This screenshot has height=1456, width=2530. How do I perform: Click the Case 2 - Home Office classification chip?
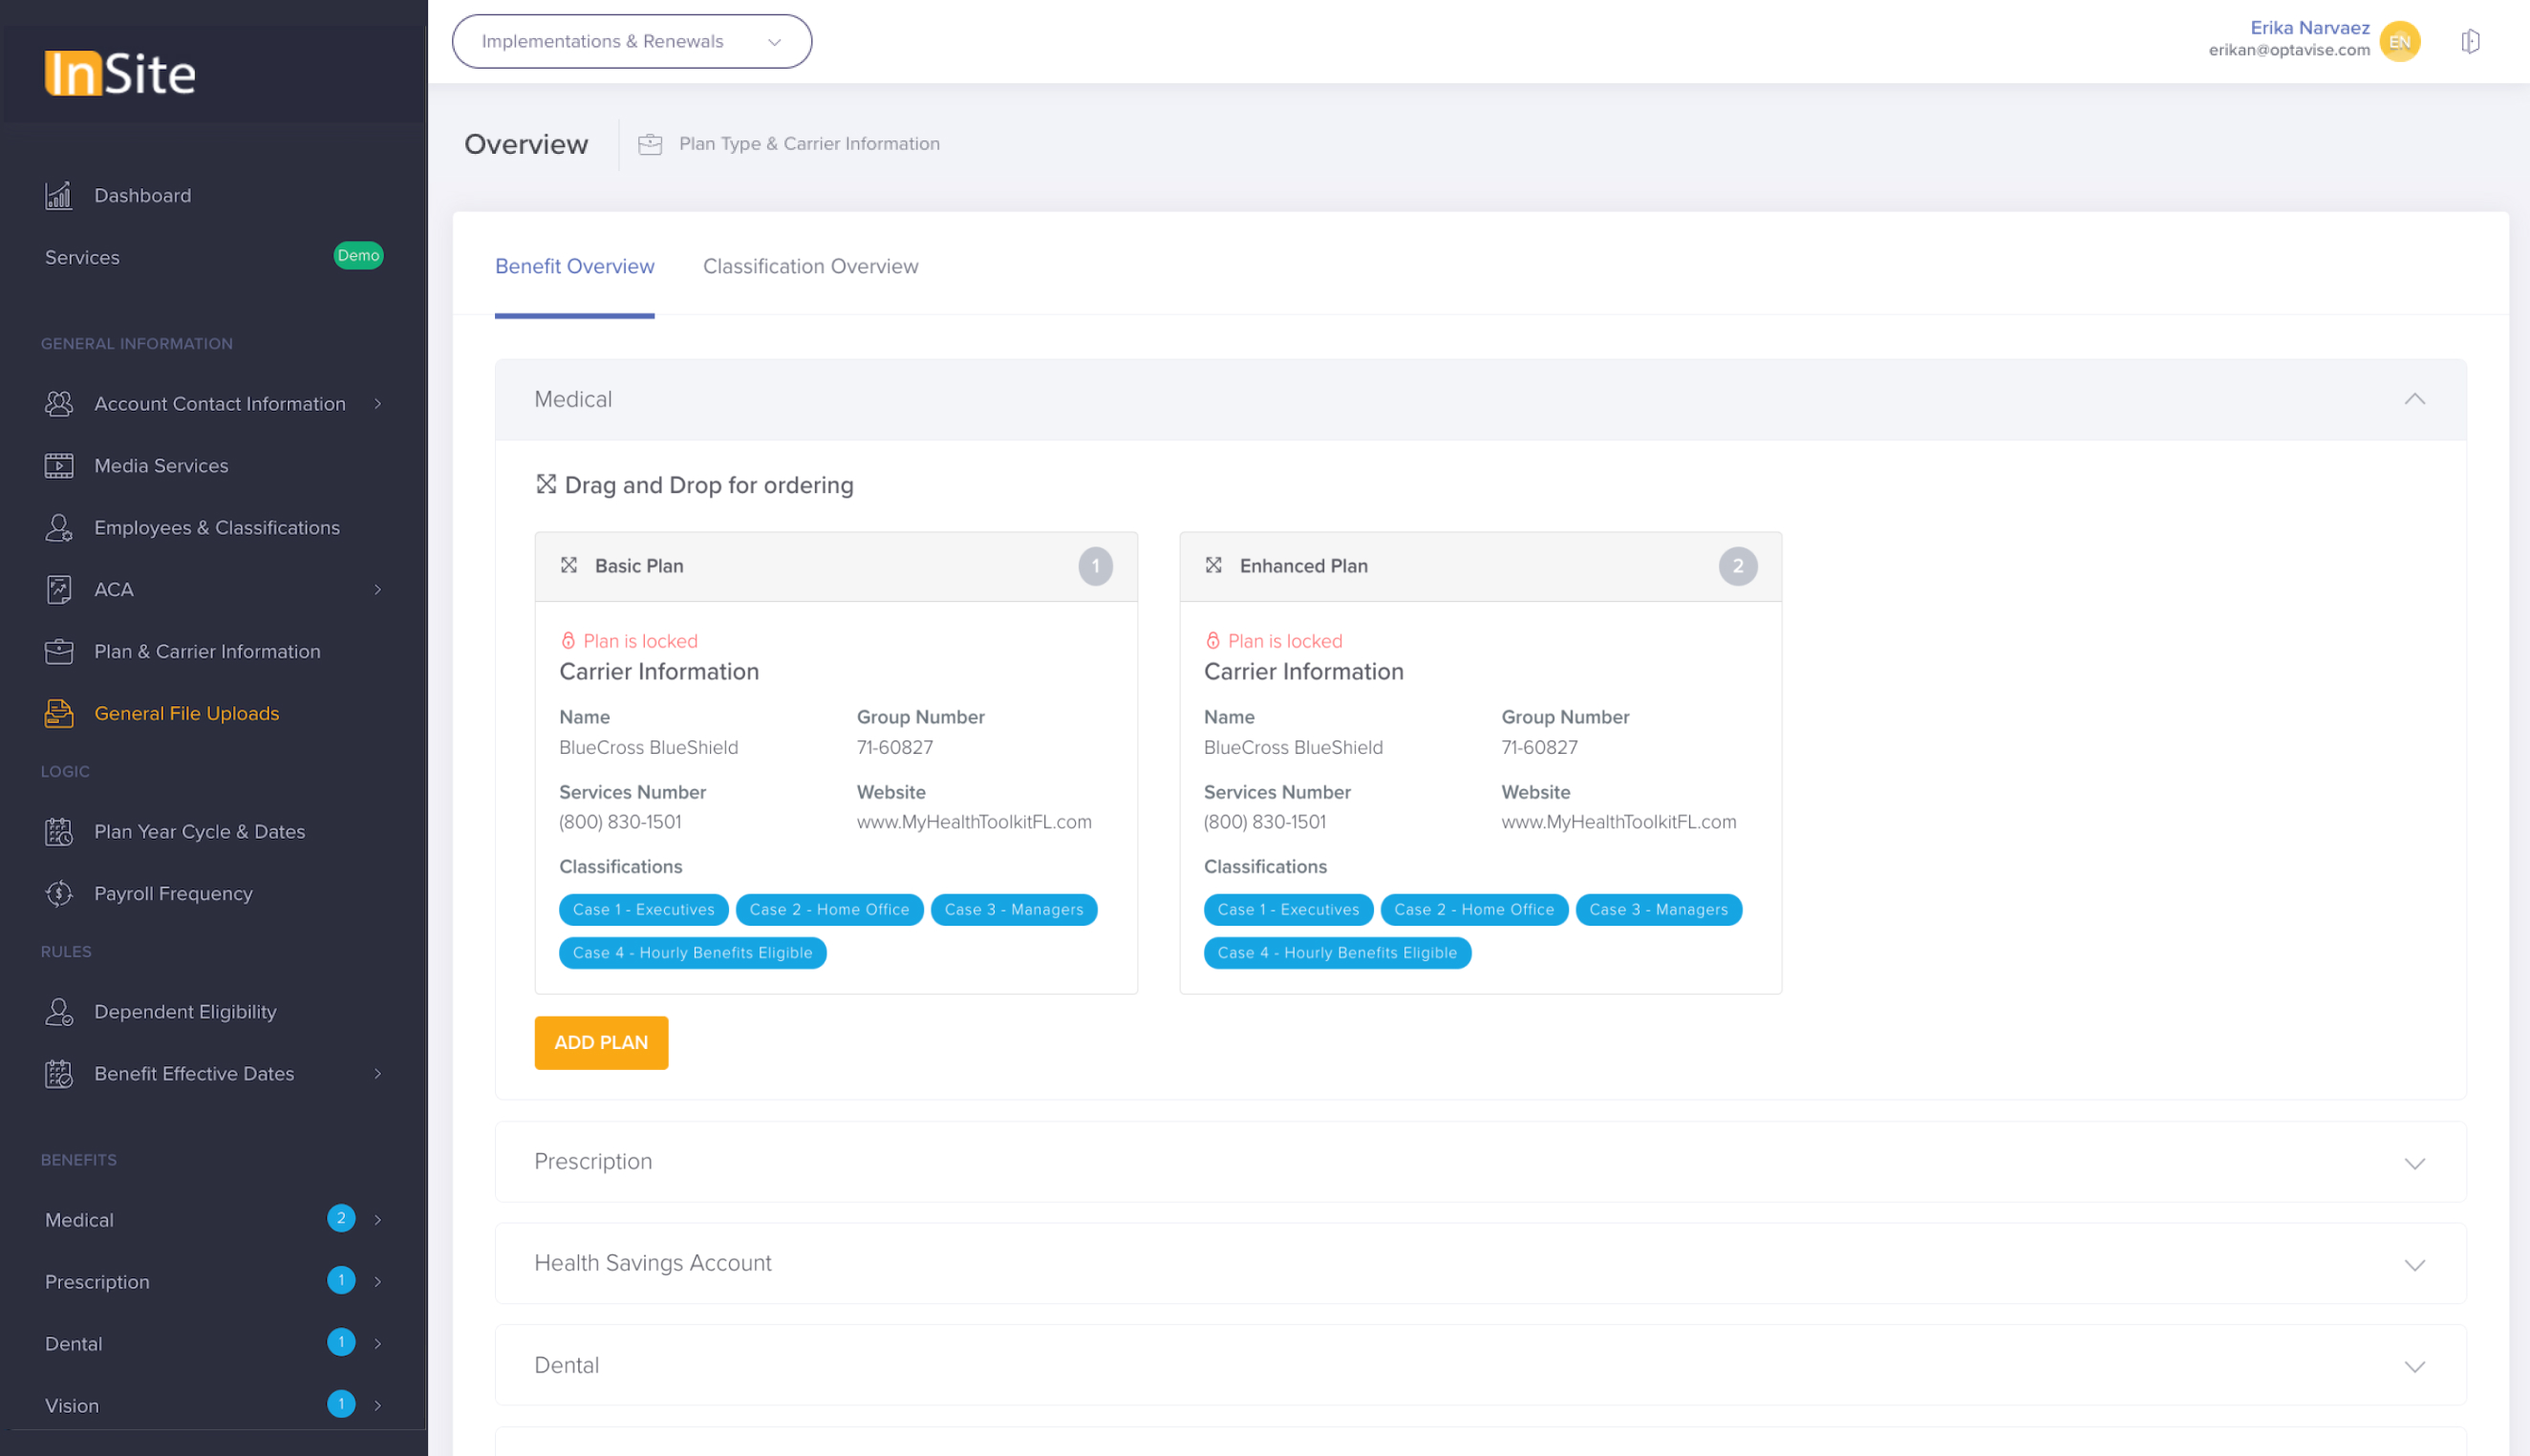[x=829, y=909]
